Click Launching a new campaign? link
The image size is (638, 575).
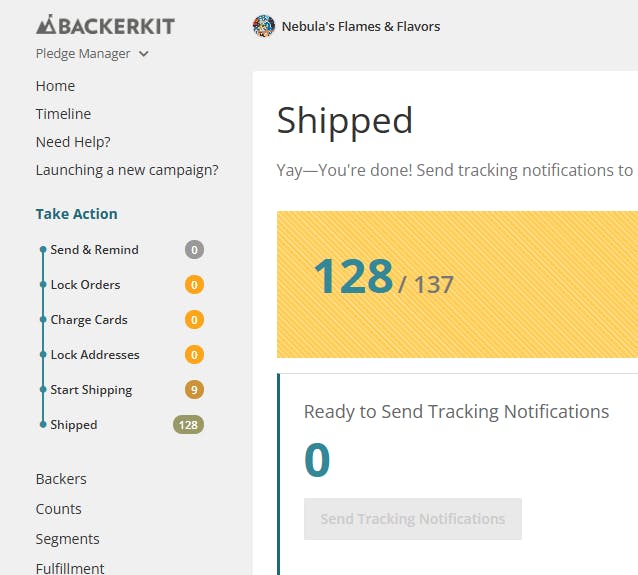(x=127, y=170)
